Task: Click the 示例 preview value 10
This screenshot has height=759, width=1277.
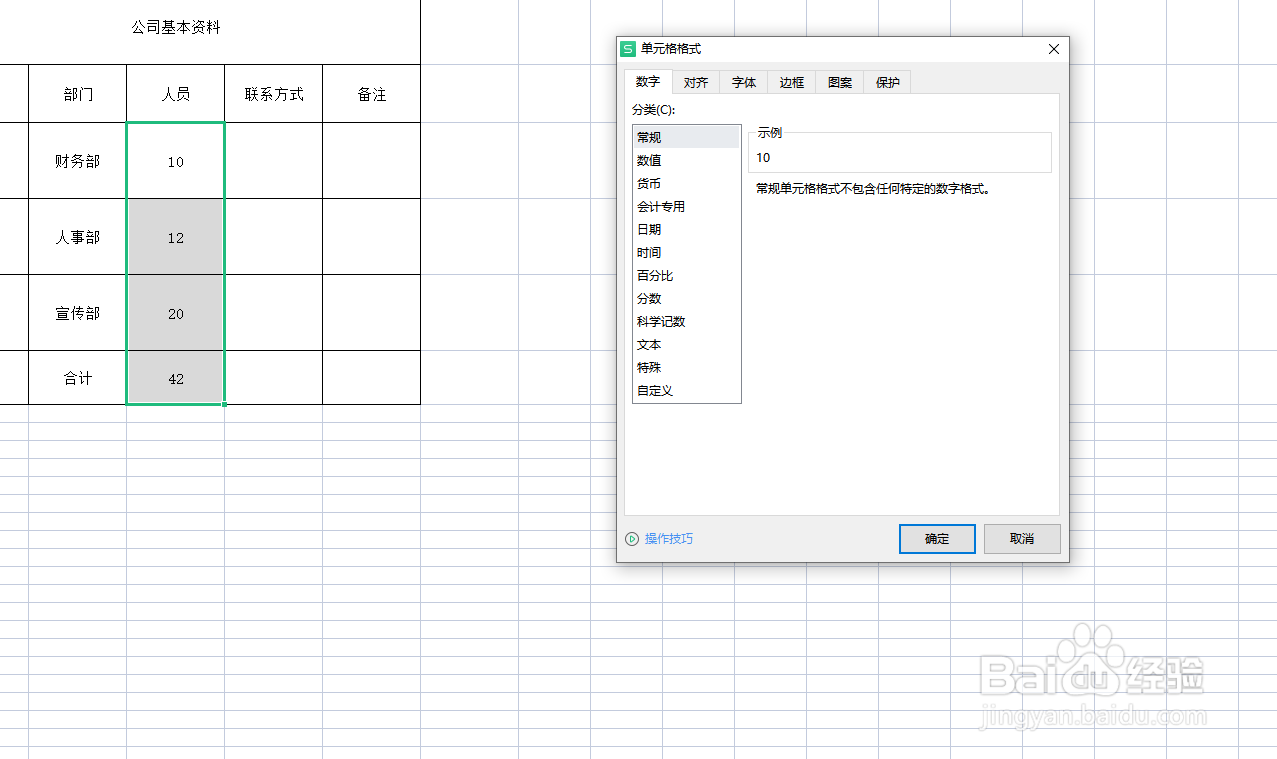Action: tap(763, 157)
